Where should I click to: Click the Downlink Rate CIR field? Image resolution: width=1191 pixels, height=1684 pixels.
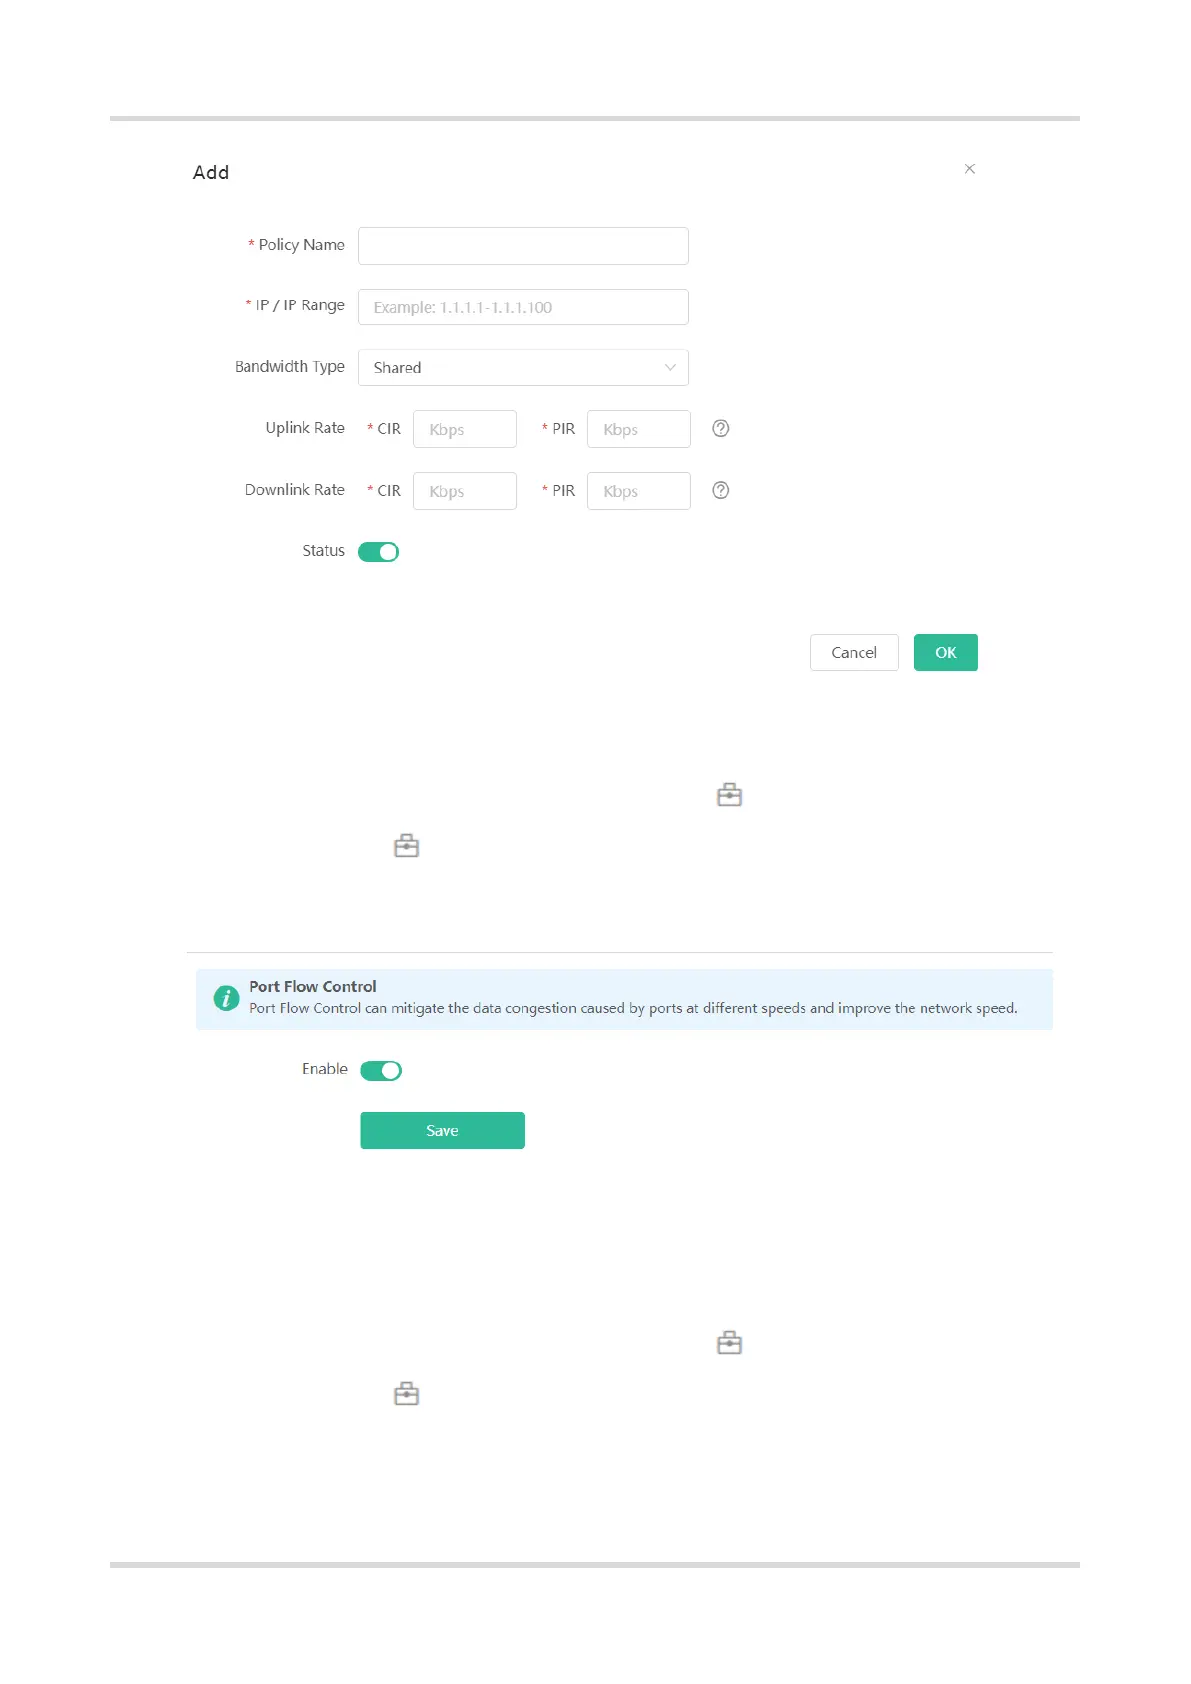tap(464, 492)
